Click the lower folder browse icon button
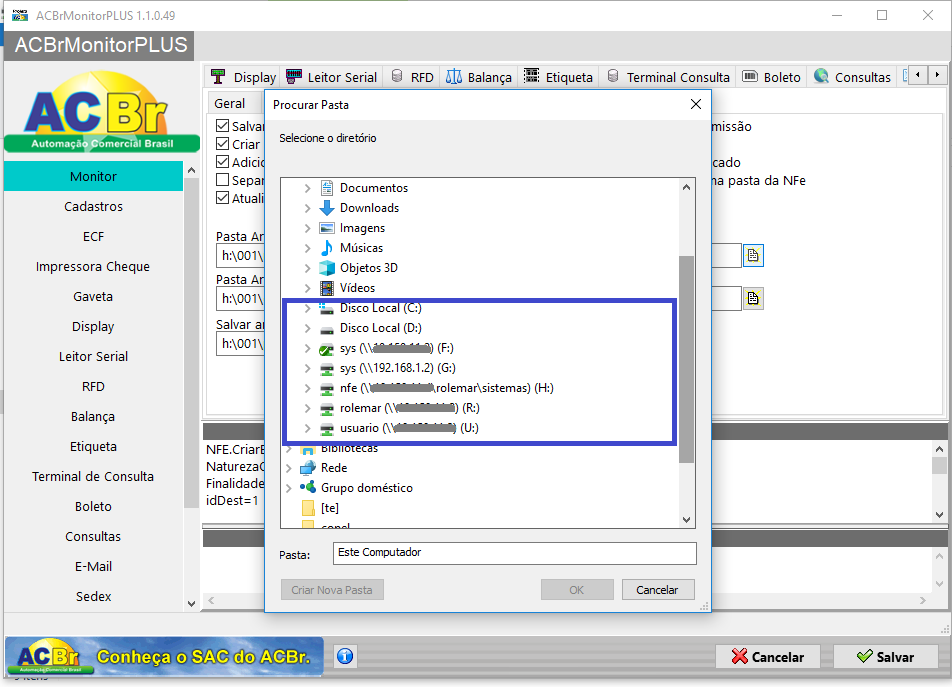The width and height of the screenshot is (952, 687). pyautogui.click(x=753, y=298)
